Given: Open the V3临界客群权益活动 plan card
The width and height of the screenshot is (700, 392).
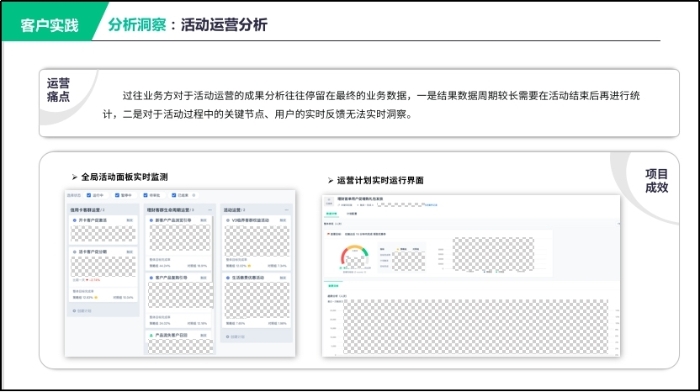Looking at the screenshot, I should (x=257, y=243).
